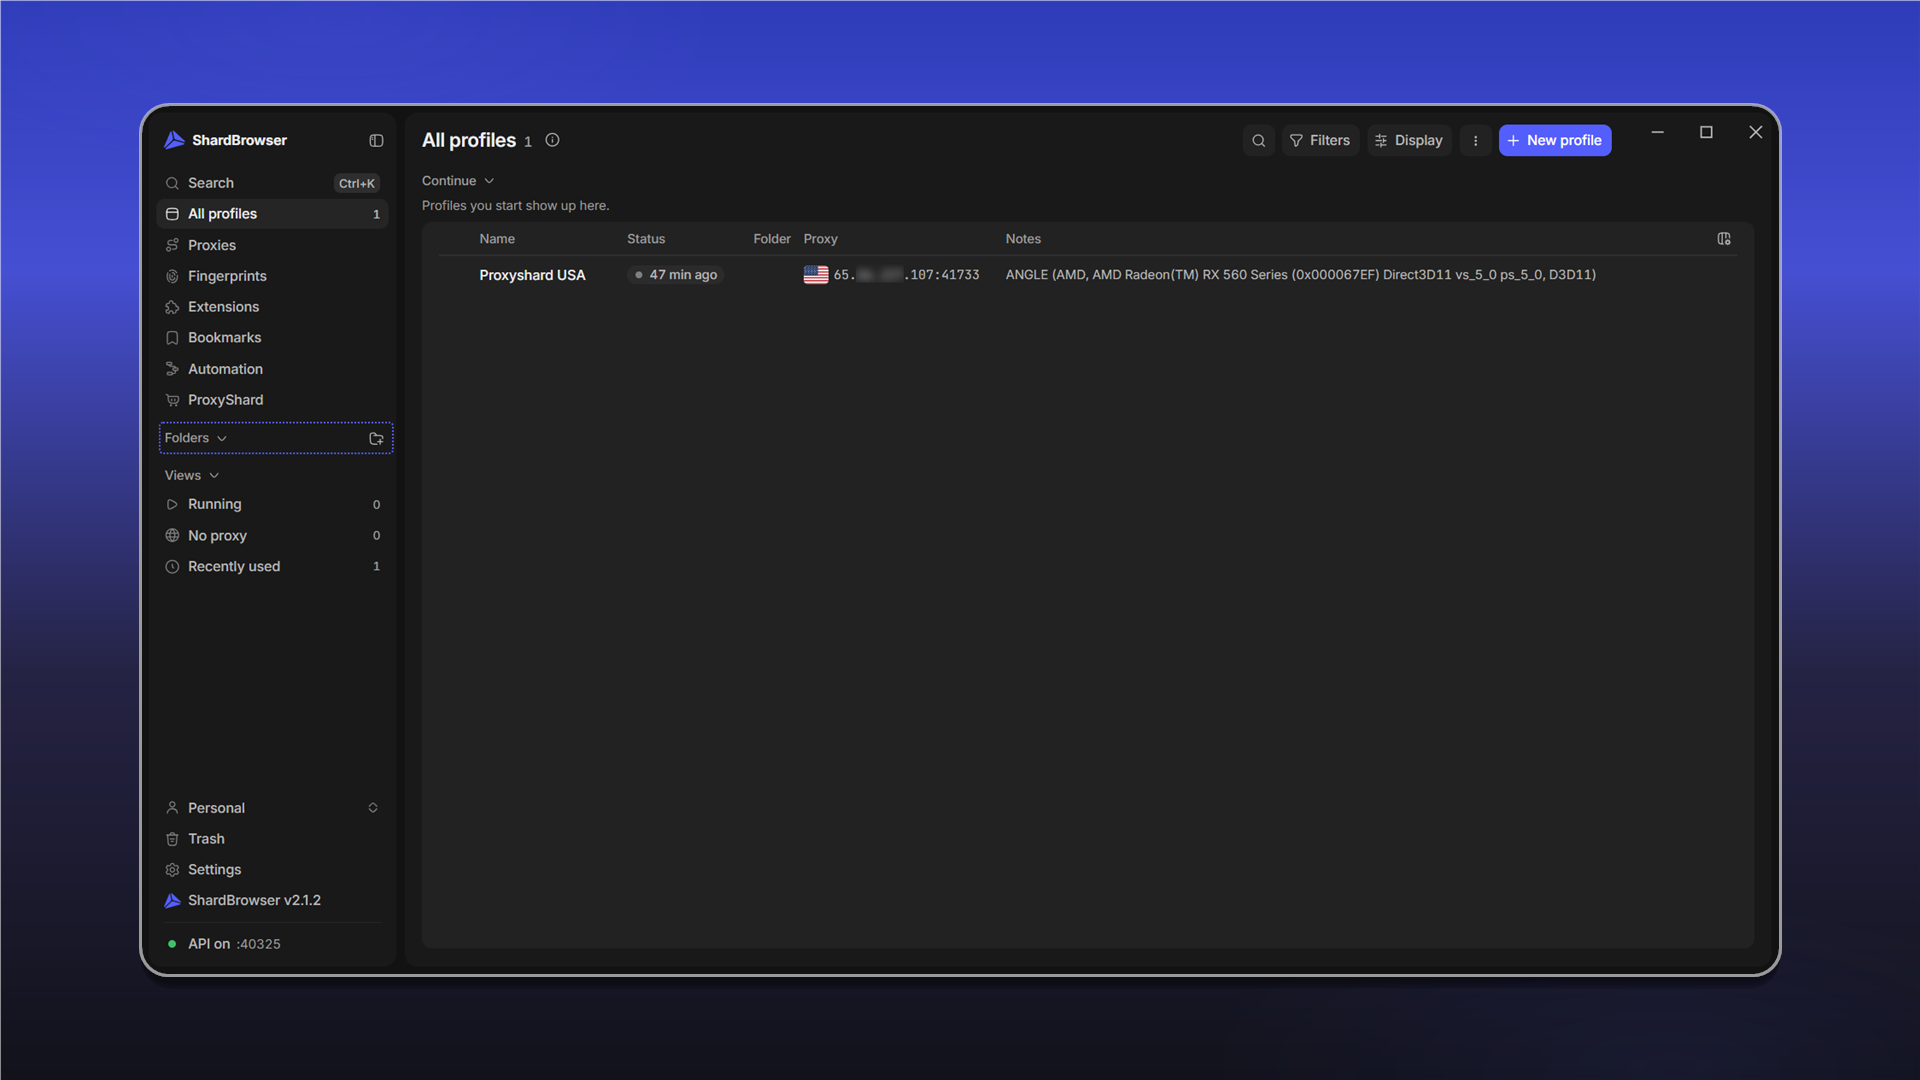Click the info icon beside All profiles
The image size is (1920, 1080).
552,141
